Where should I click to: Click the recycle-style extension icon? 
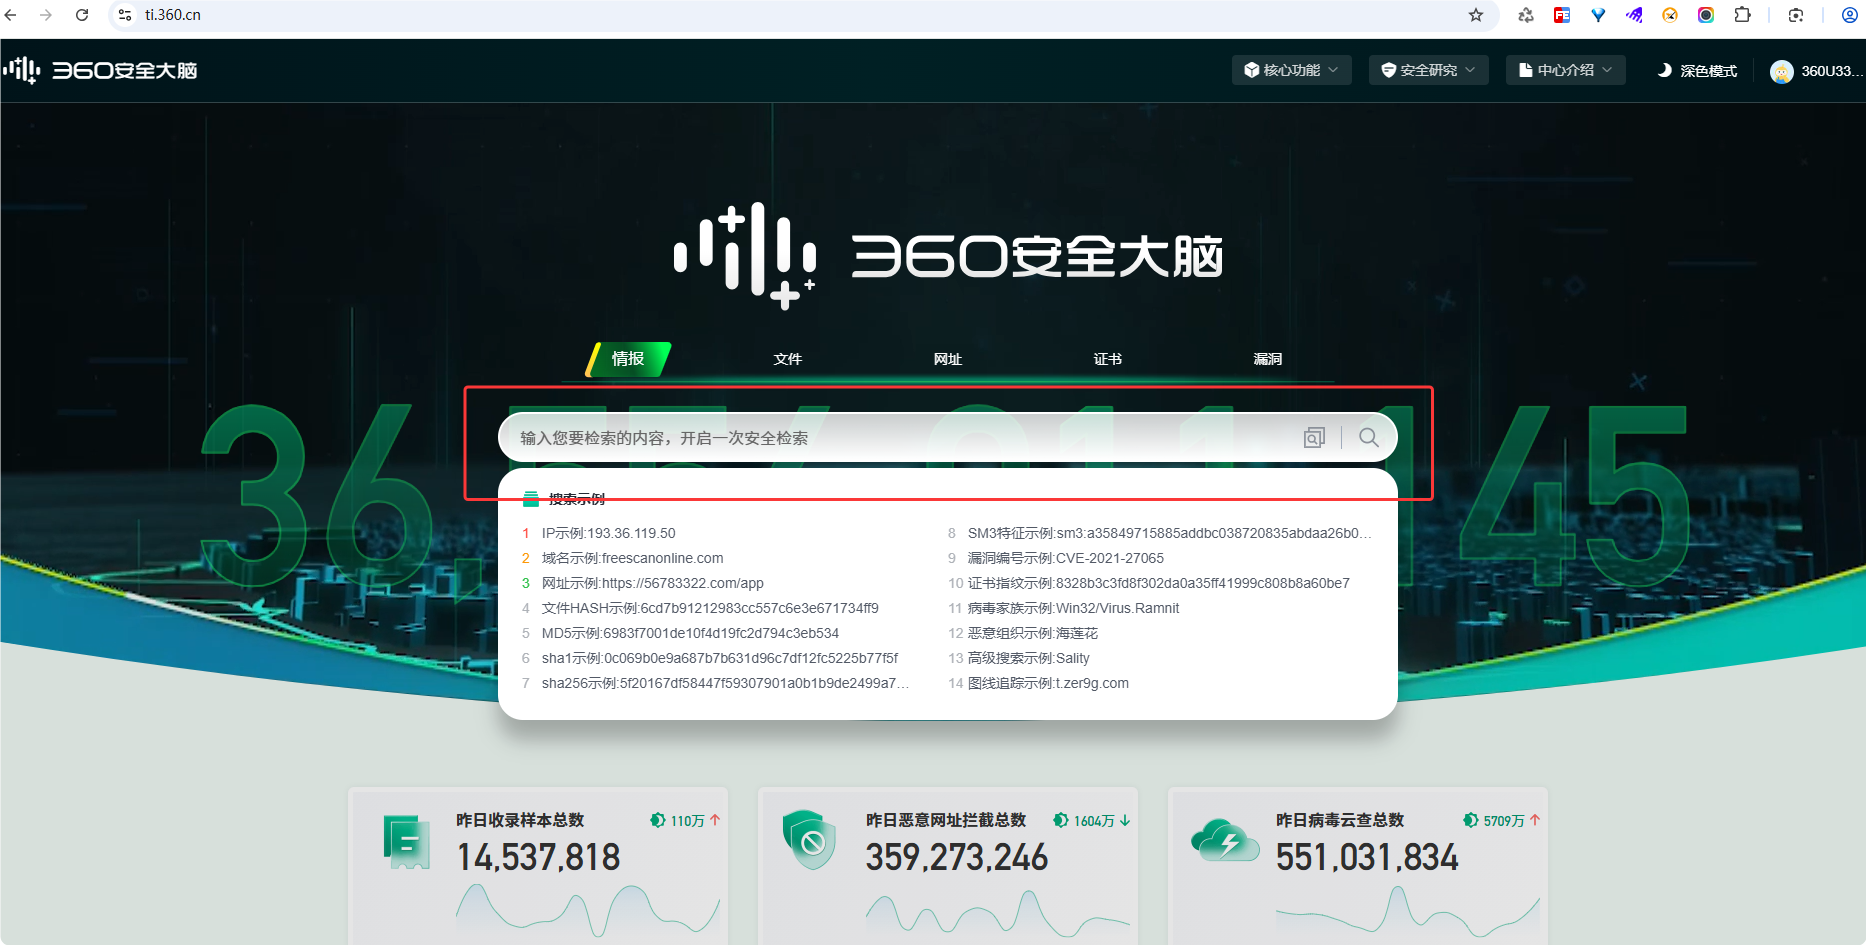tap(1526, 15)
